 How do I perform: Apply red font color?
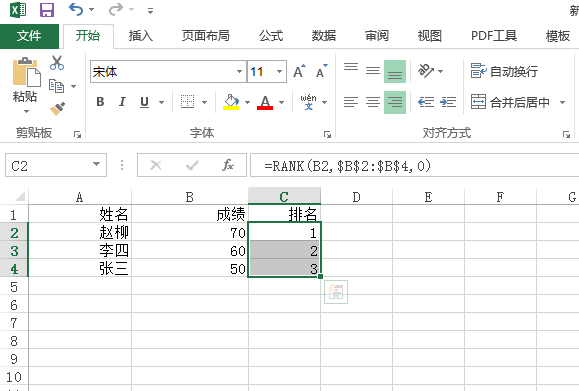pos(265,102)
